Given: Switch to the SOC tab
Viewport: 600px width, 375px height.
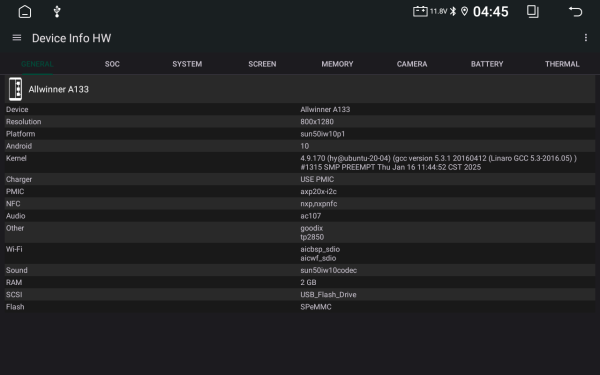Looking at the screenshot, I should 112,64.
